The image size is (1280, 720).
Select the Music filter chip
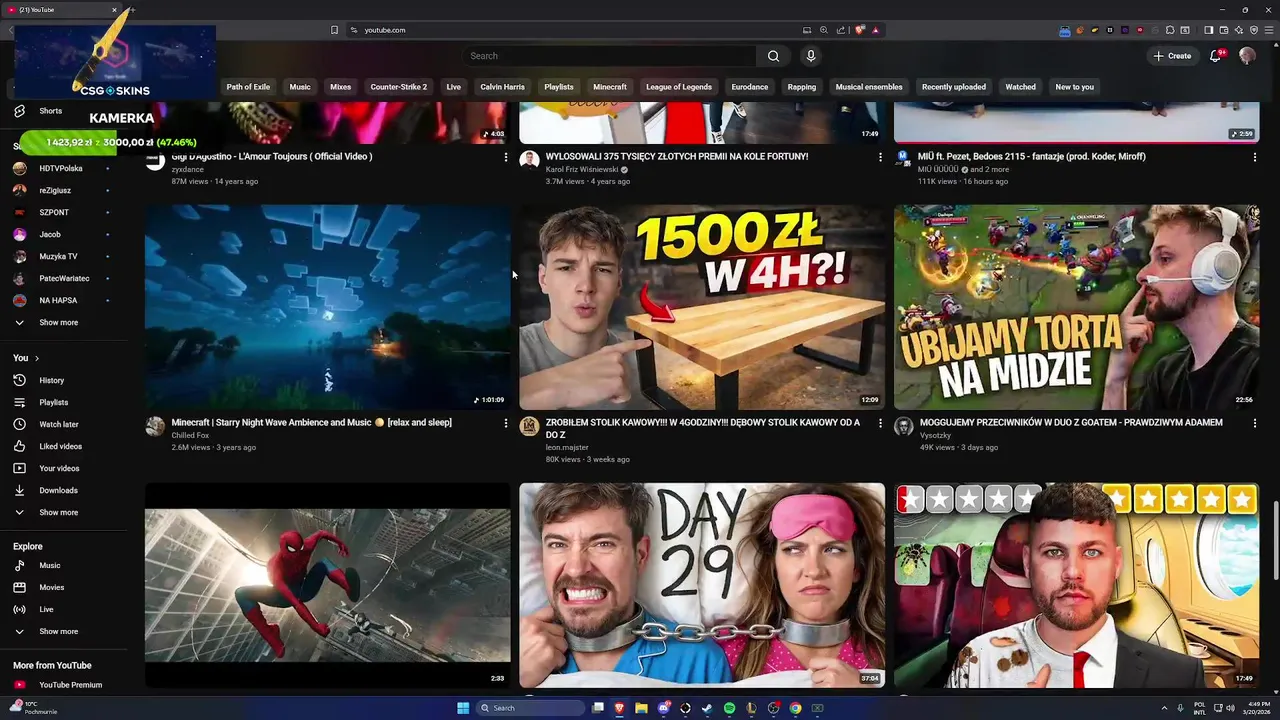[x=300, y=87]
